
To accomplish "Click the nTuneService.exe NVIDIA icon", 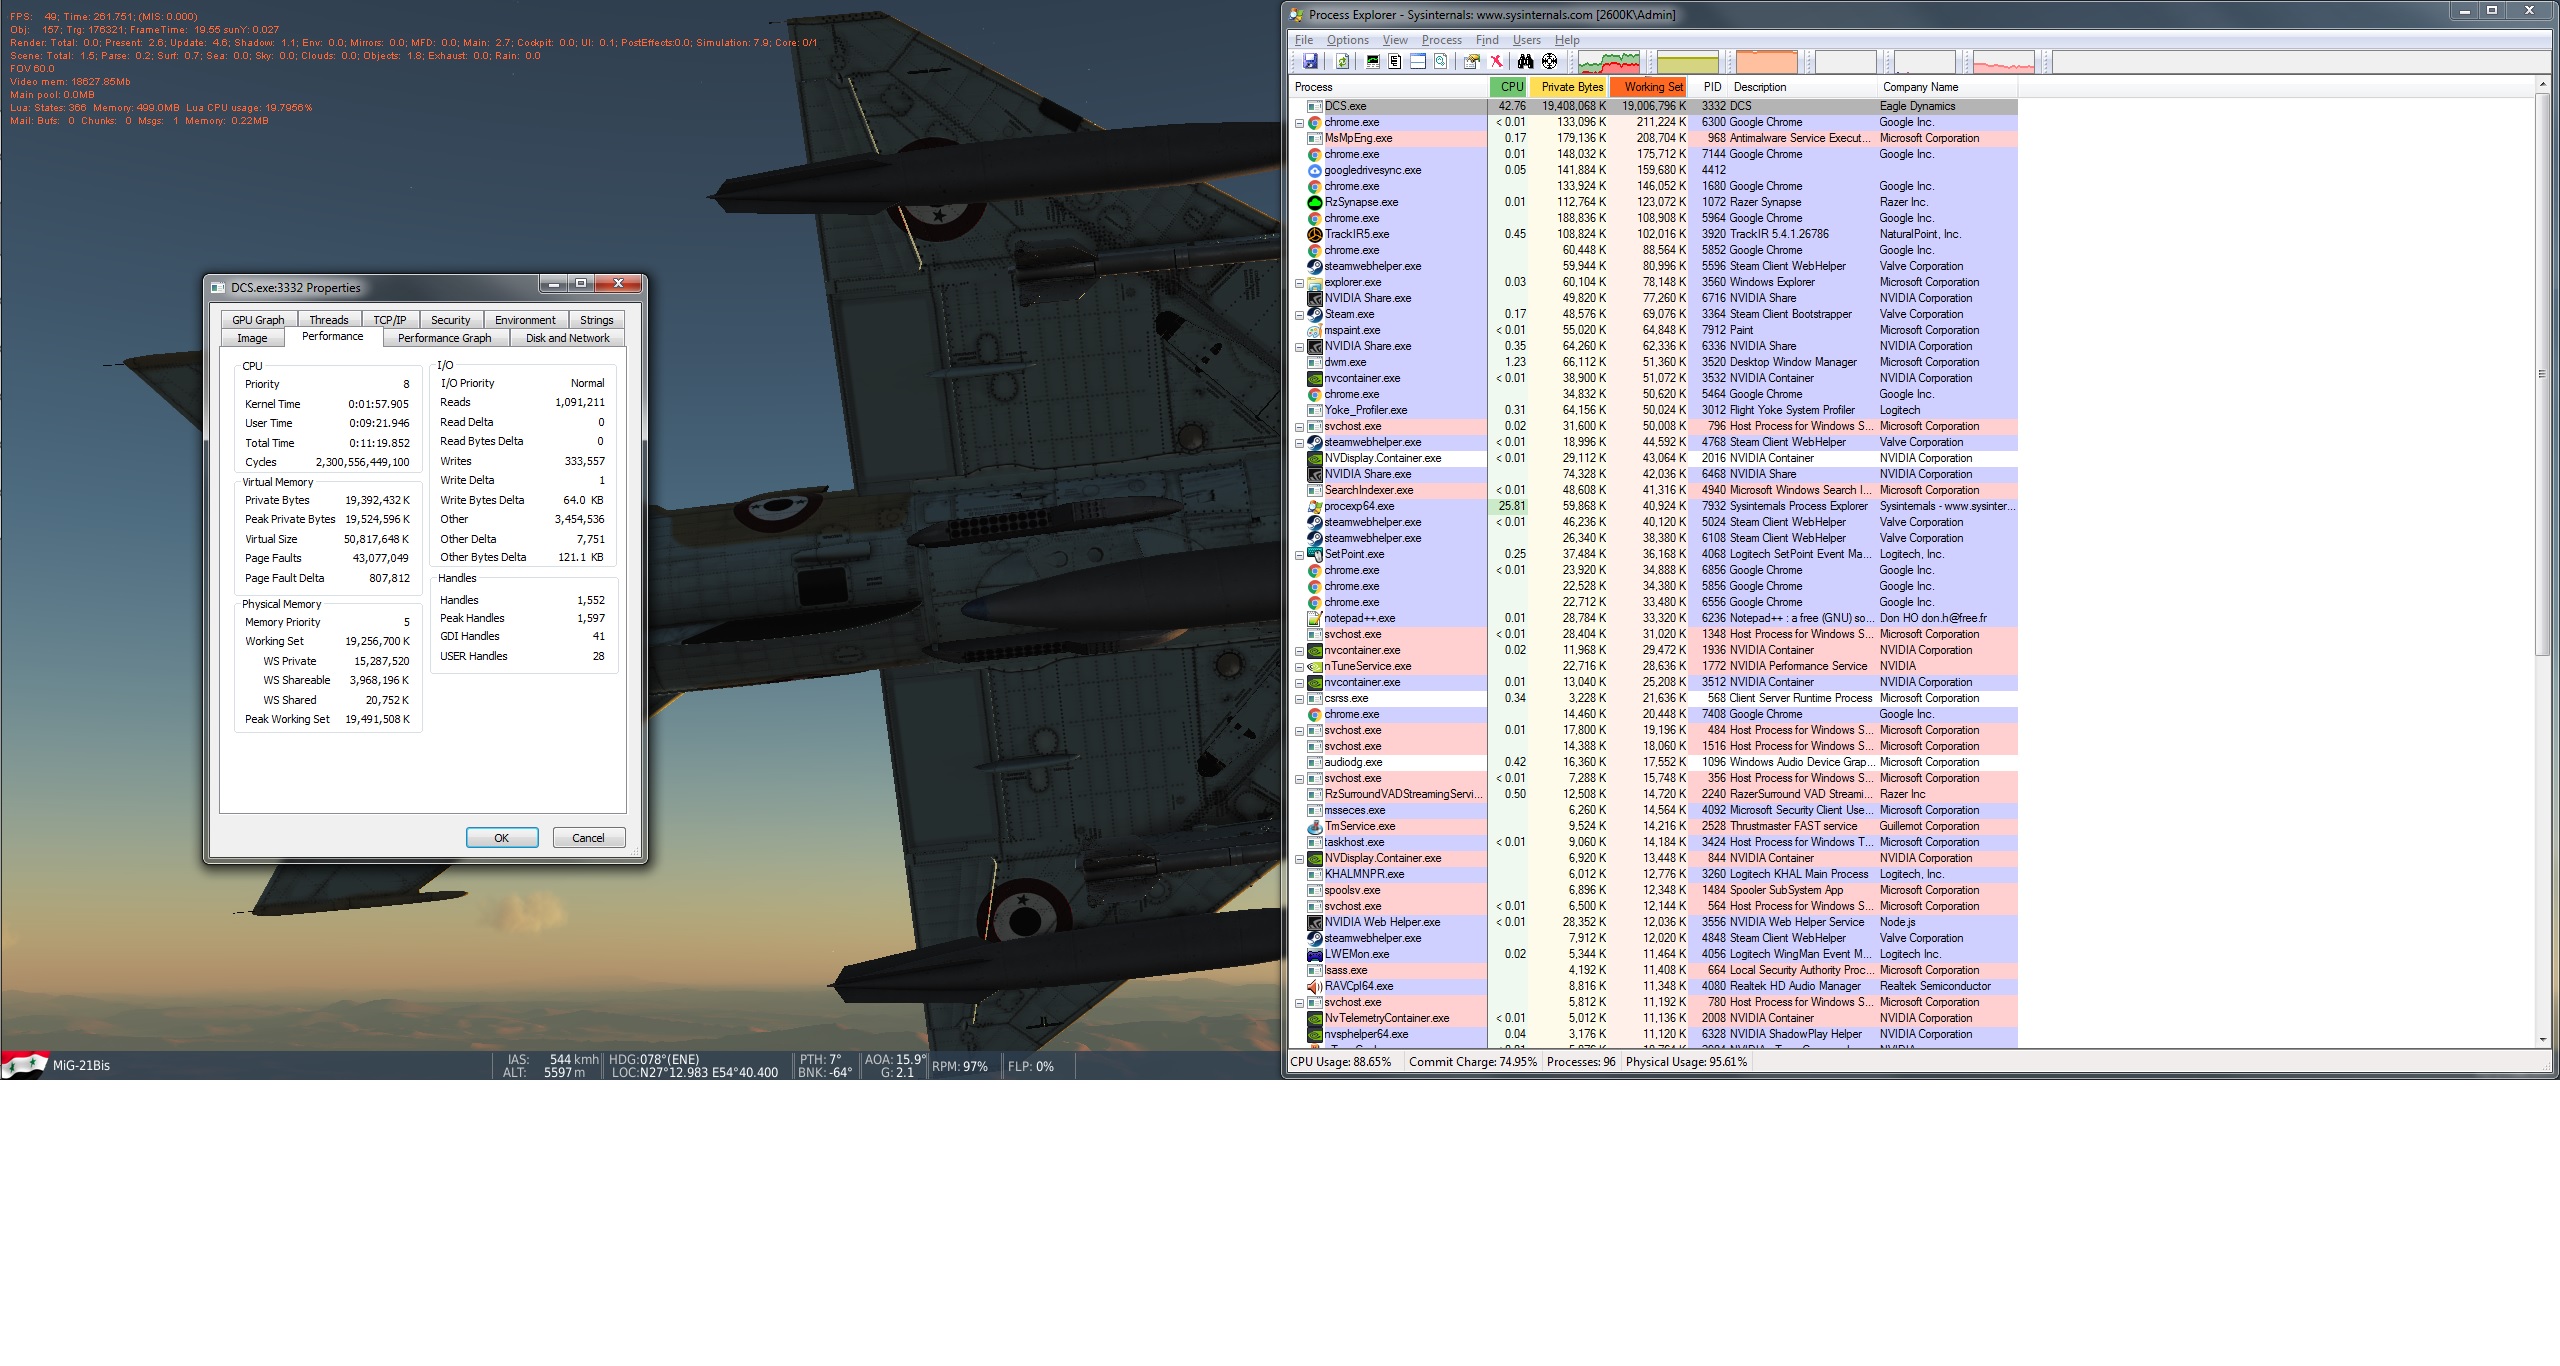I will click(1315, 666).
